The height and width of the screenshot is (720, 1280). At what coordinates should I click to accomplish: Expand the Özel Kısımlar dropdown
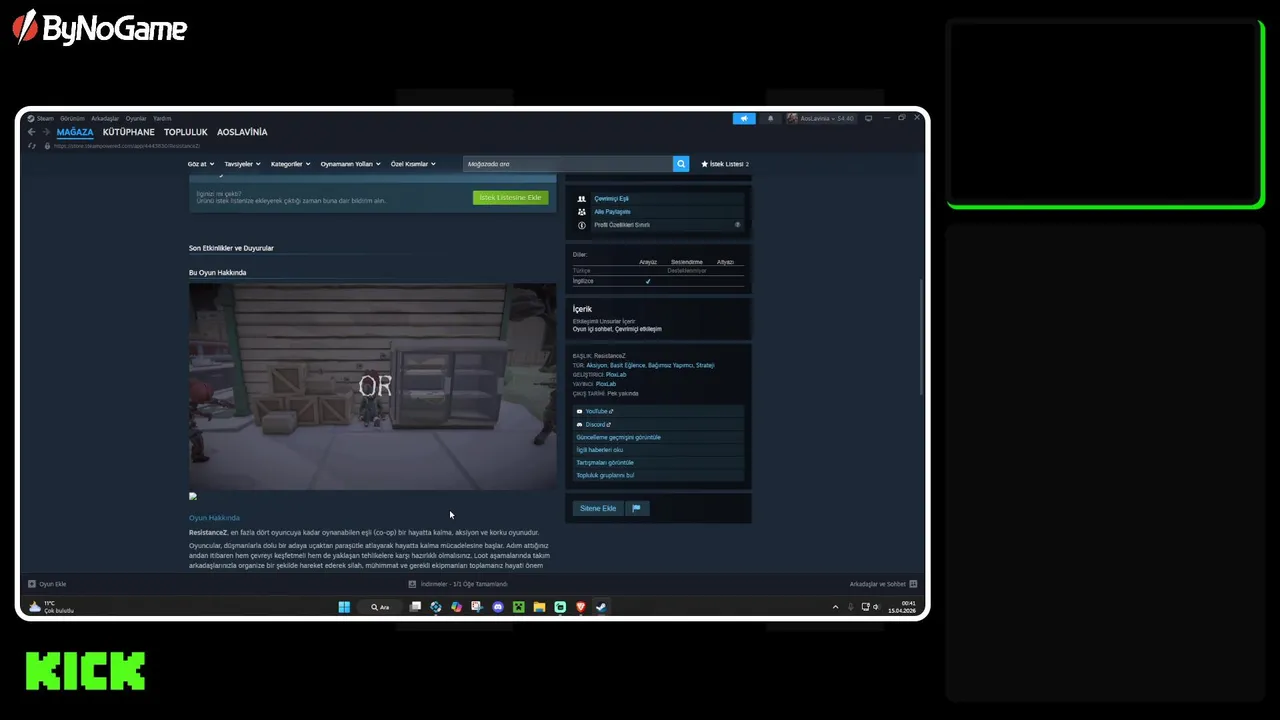point(413,164)
